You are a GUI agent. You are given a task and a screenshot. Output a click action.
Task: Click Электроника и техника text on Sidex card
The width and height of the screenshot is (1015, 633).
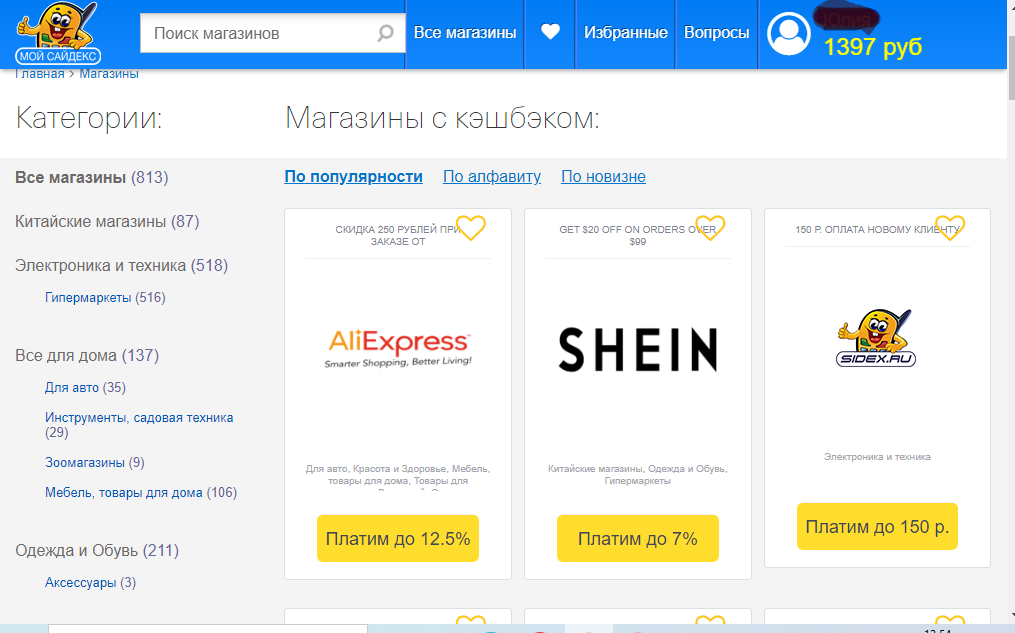pyautogui.click(x=877, y=457)
